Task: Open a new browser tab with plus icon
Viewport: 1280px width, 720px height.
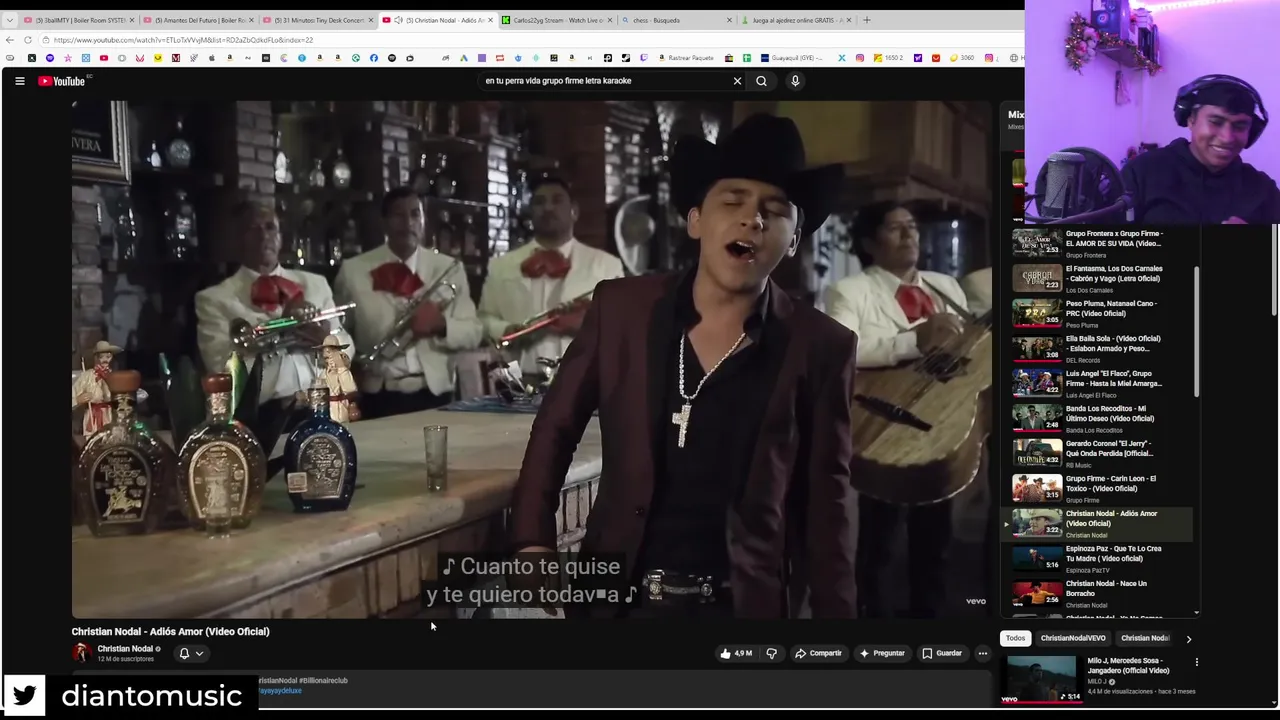Action: (x=866, y=20)
